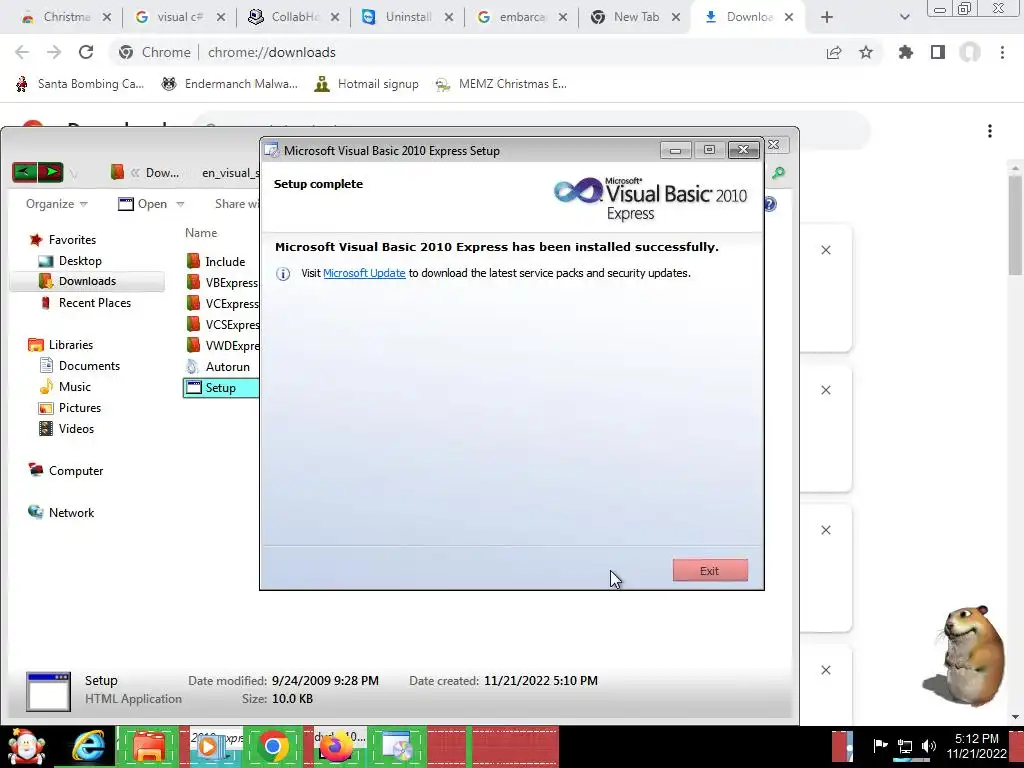Bookmark this page with the star icon
1024x768 pixels.
click(866, 52)
